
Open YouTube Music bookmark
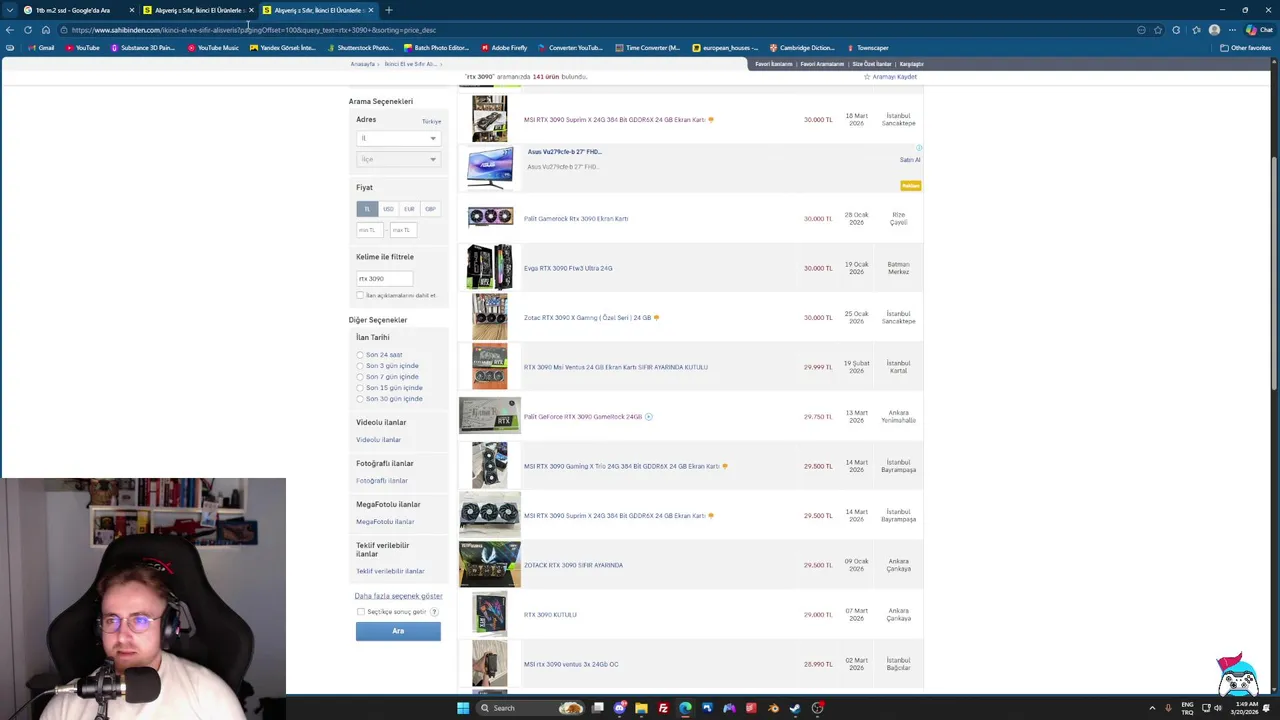[x=213, y=48]
